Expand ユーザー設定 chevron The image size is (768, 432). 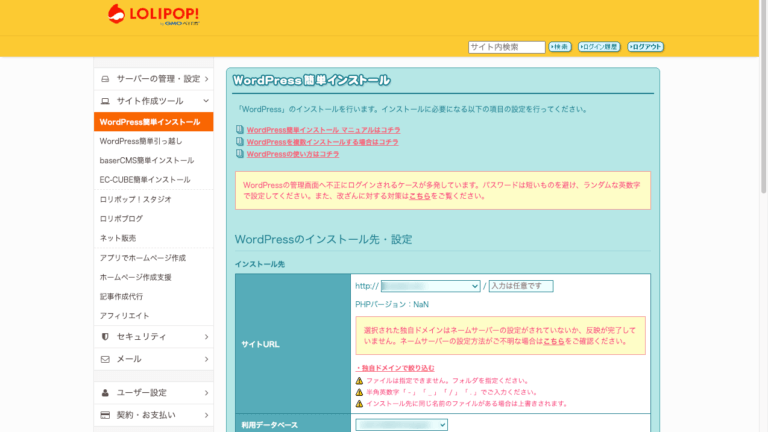pos(206,393)
